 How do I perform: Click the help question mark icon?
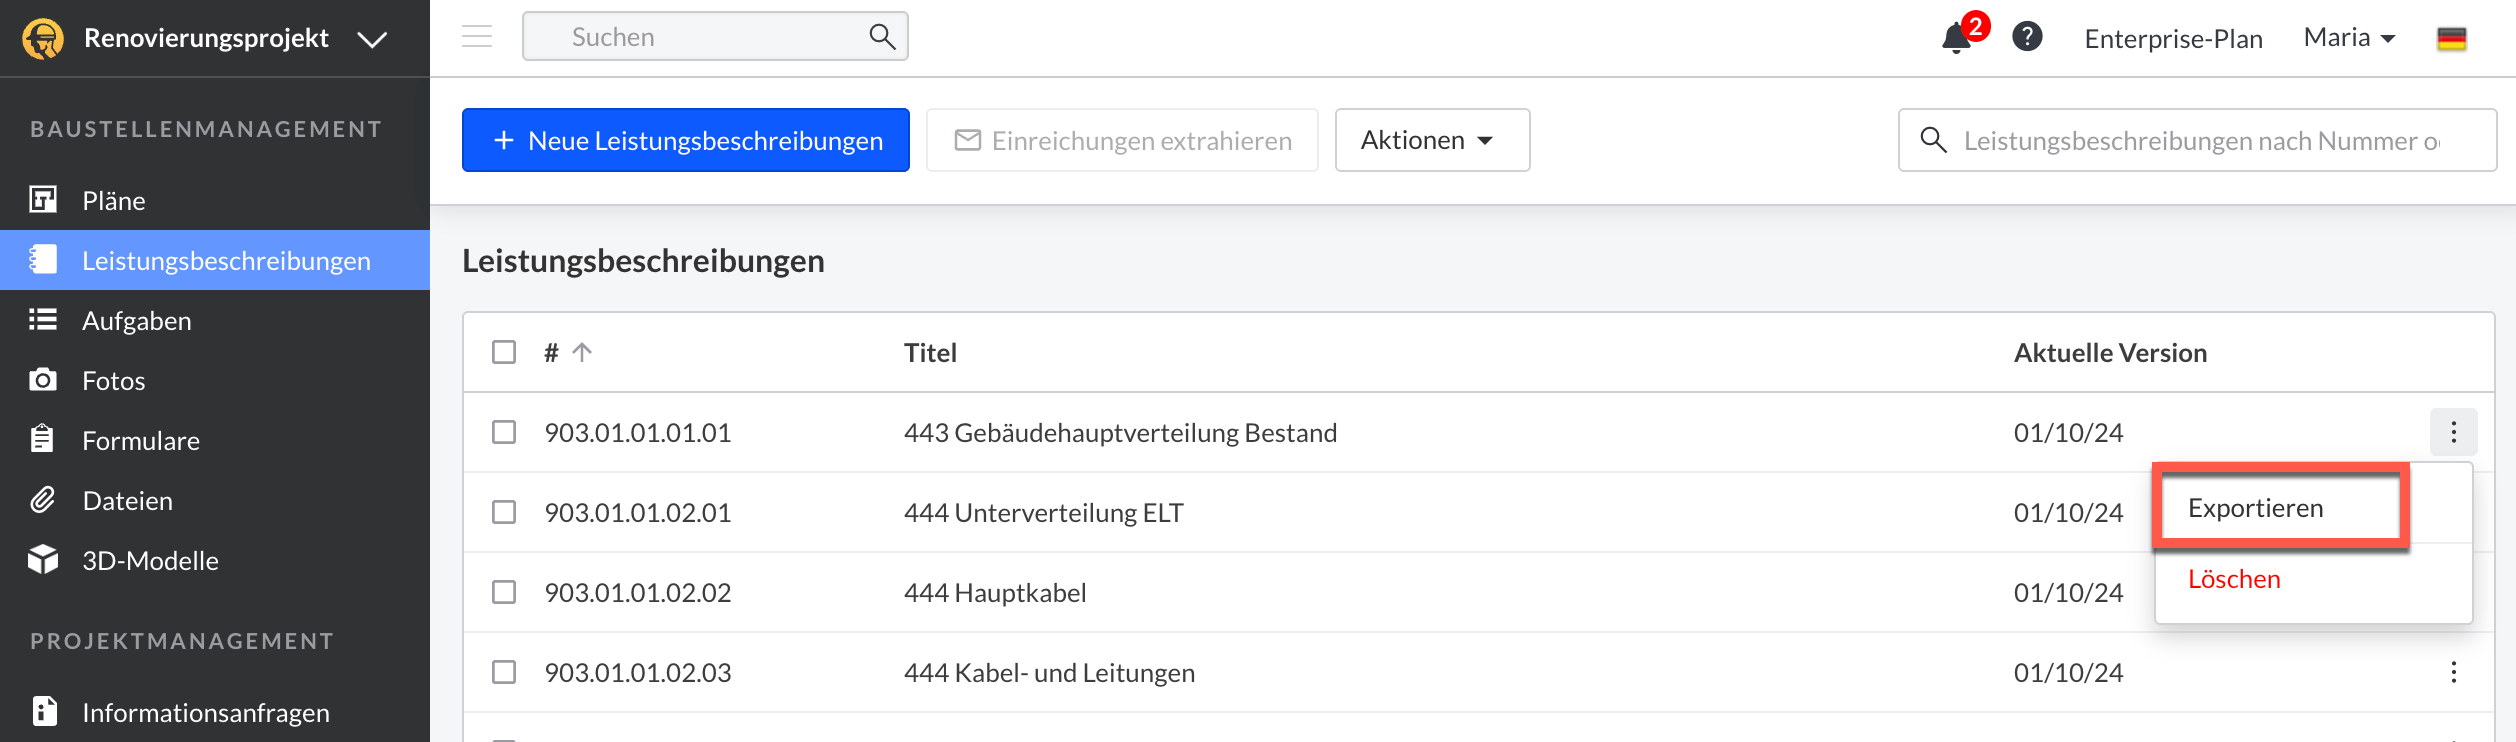2027,37
